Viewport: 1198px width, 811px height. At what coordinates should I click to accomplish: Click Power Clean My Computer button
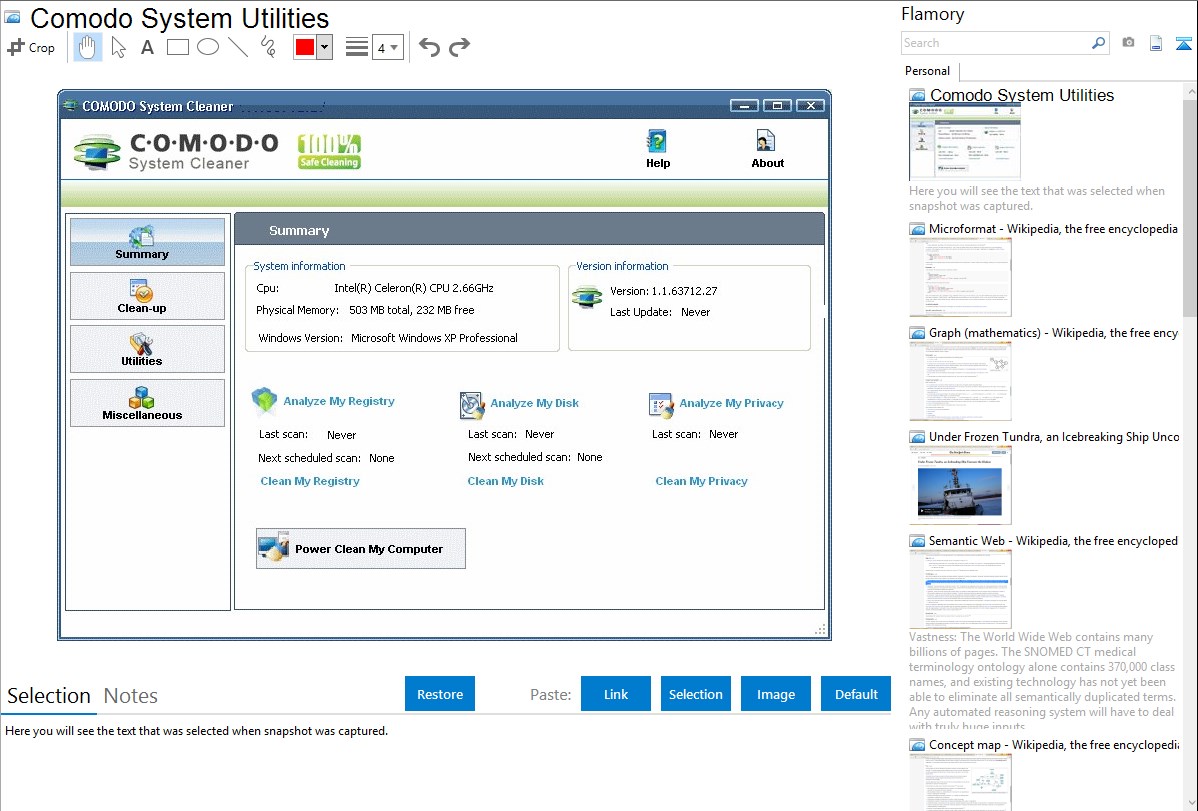pos(361,549)
